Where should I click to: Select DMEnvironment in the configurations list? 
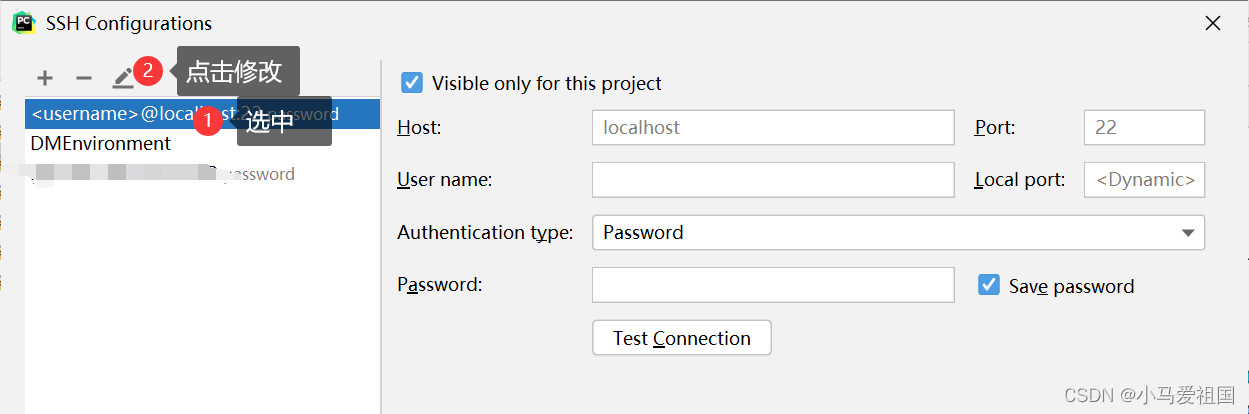[x=101, y=144]
